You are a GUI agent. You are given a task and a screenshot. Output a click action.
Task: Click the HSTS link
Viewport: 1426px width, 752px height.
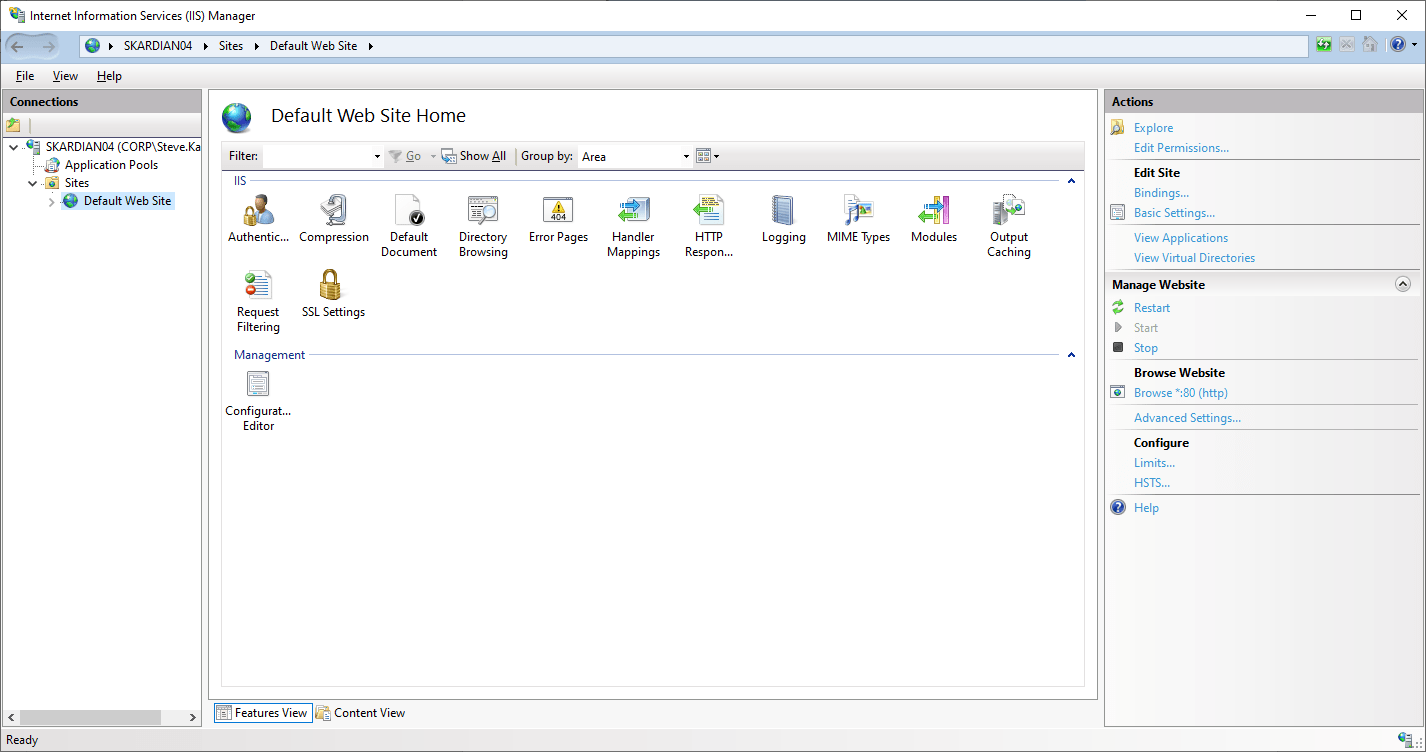pyautogui.click(x=1152, y=483)
